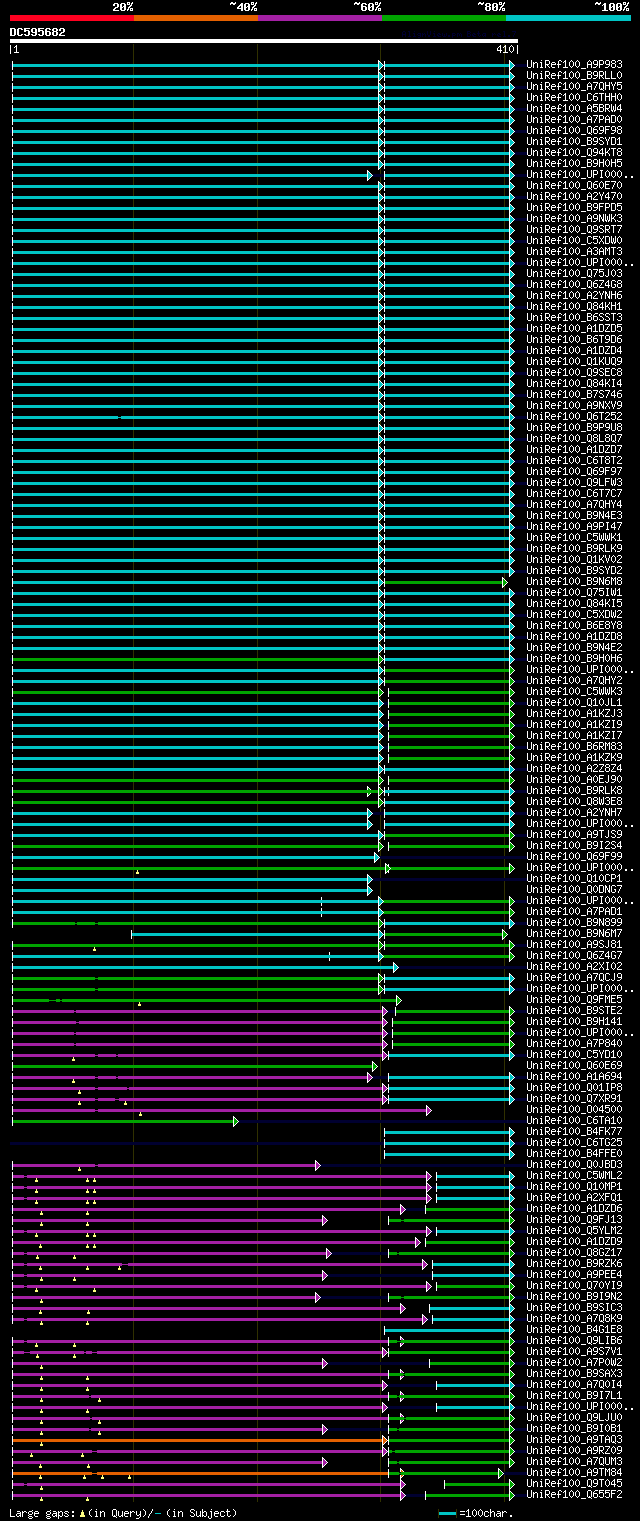Viewport: 640px width, 1521px height.
Task: Select the UniRef100_B6SST3 label
Action: [576, 317]
